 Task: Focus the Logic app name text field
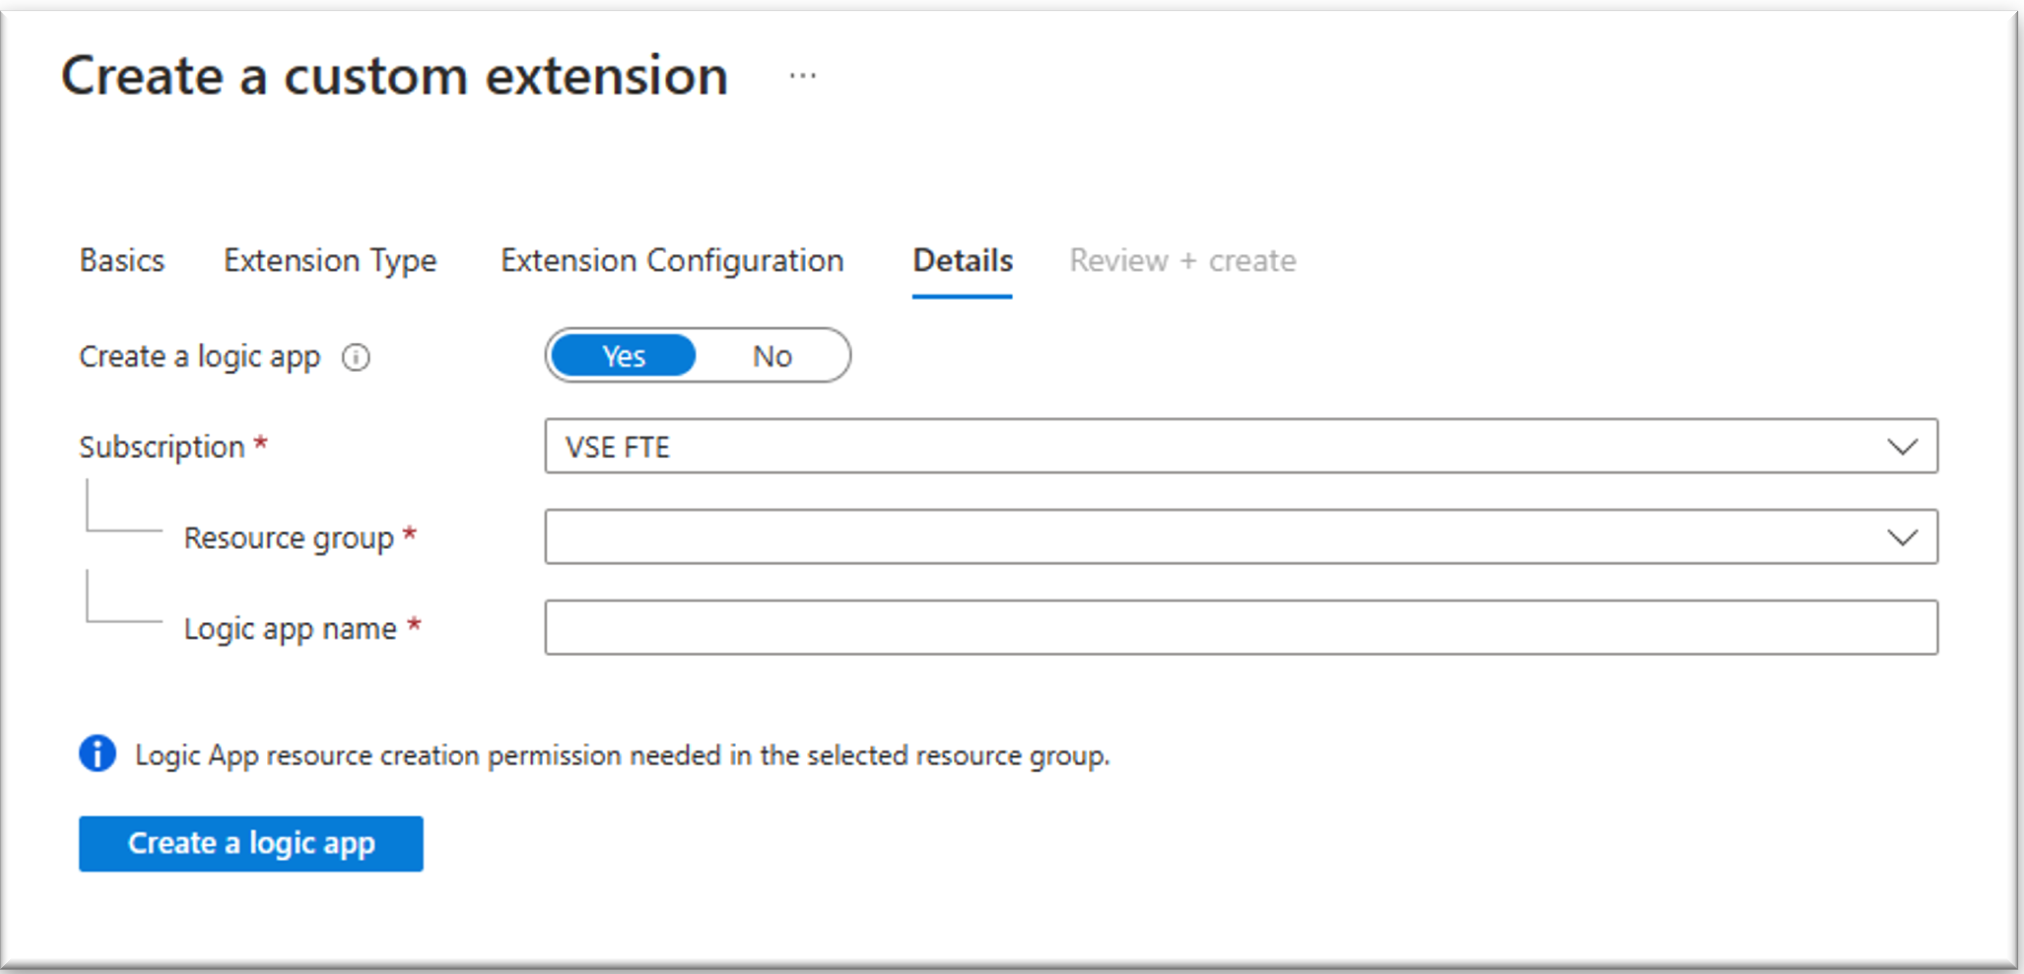tap(1240, 627)
